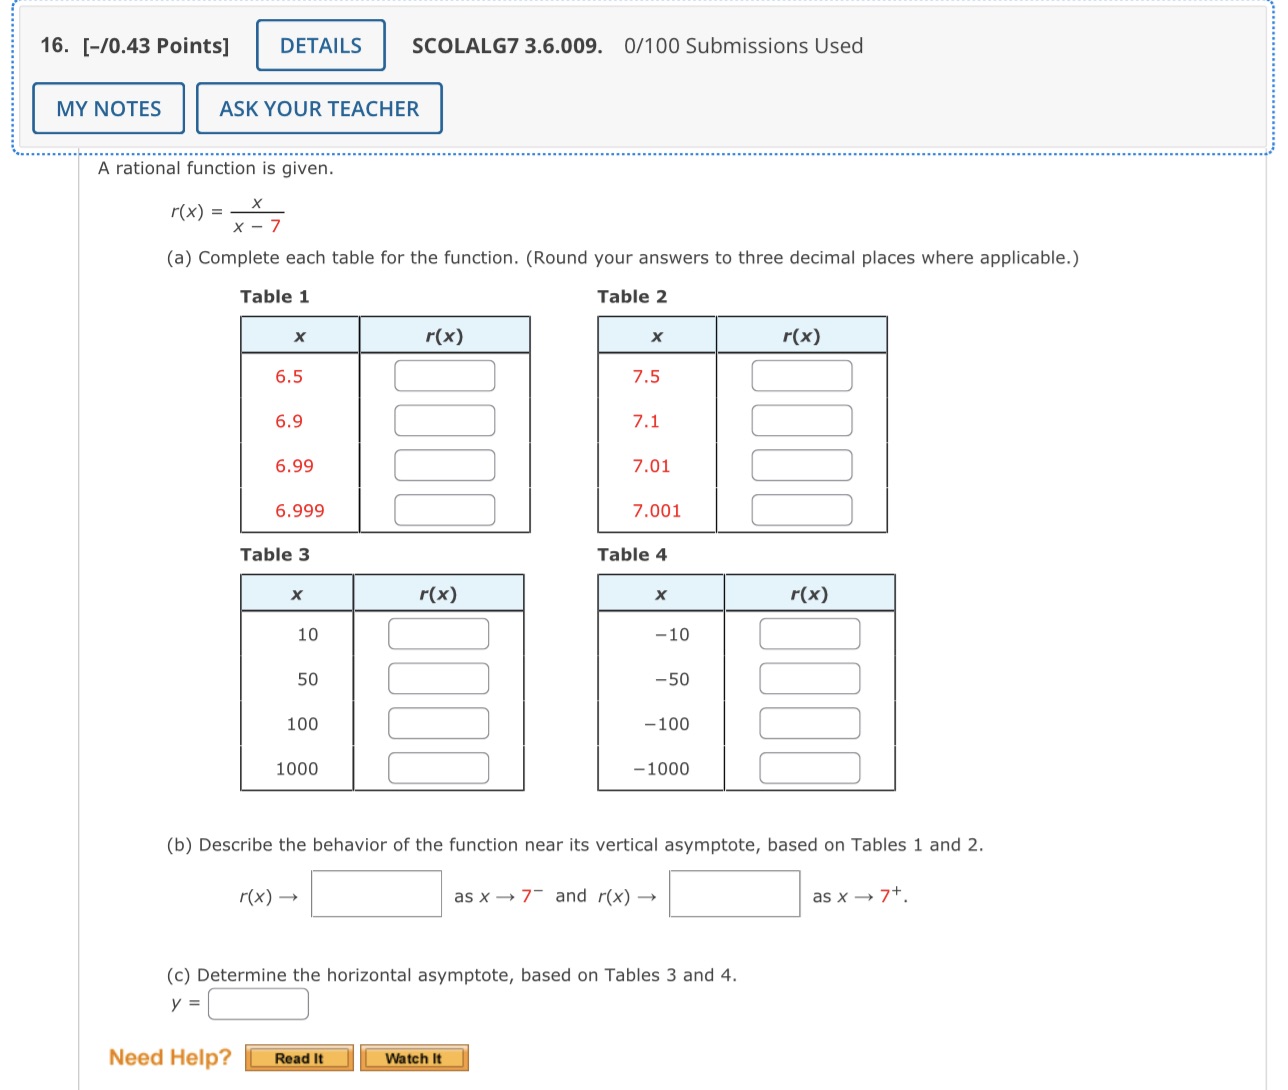Screen dimensions: 1288x1090
Task: Open MY NOTES
Action: (108, 108)
